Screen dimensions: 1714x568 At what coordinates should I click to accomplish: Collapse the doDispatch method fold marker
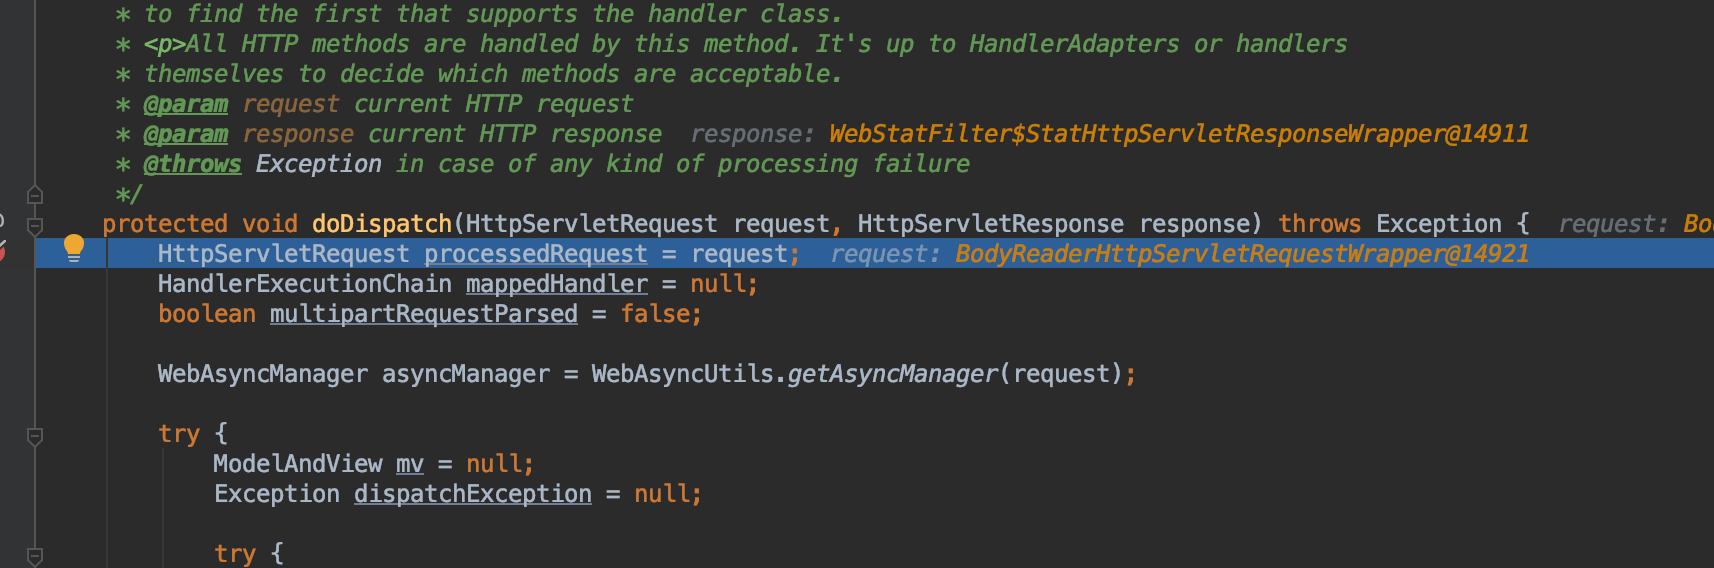pyautogui.click(x=34, y=226)
